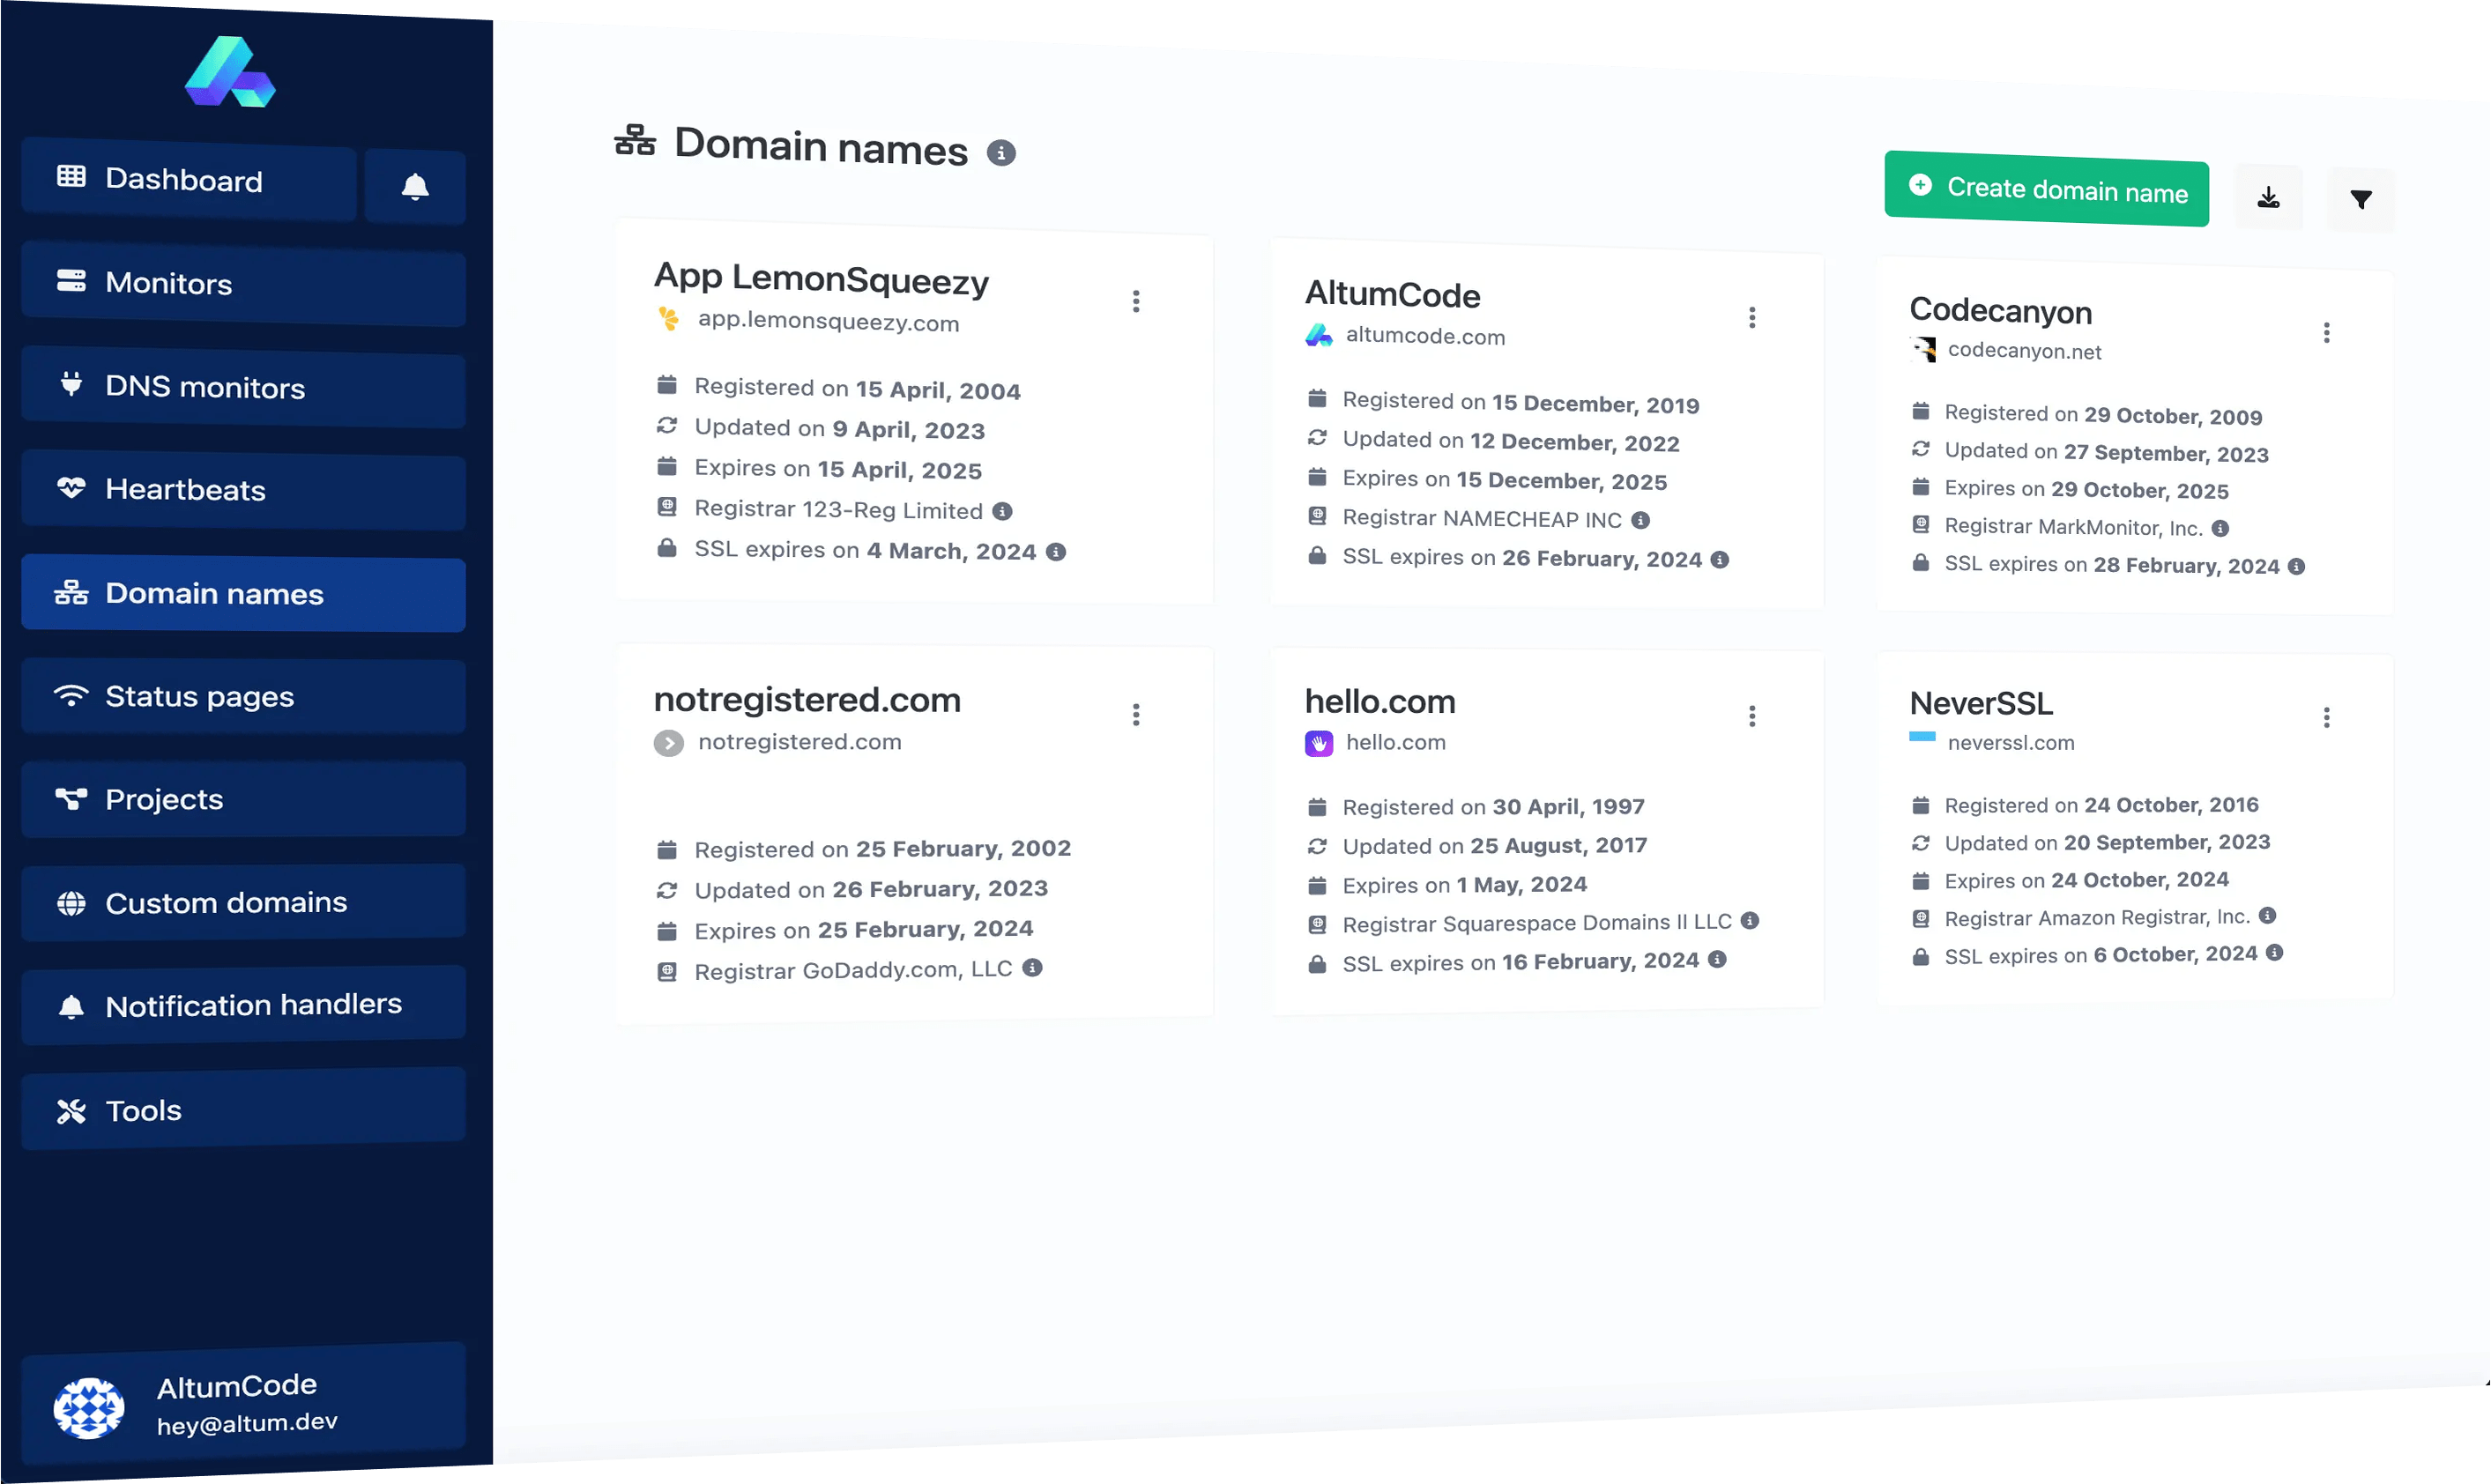Click the codecanyon.net domain text
The height and width of the screenshot is (1484, 2491).
click(x=2024, y=351)
